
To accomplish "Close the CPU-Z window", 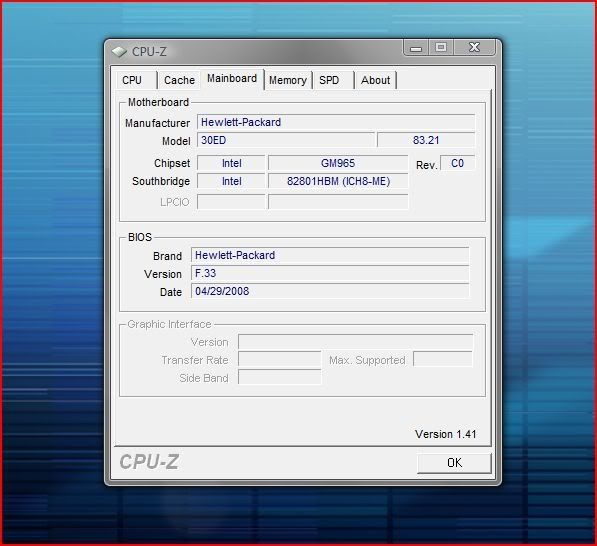I will click(x=474, y=48).
